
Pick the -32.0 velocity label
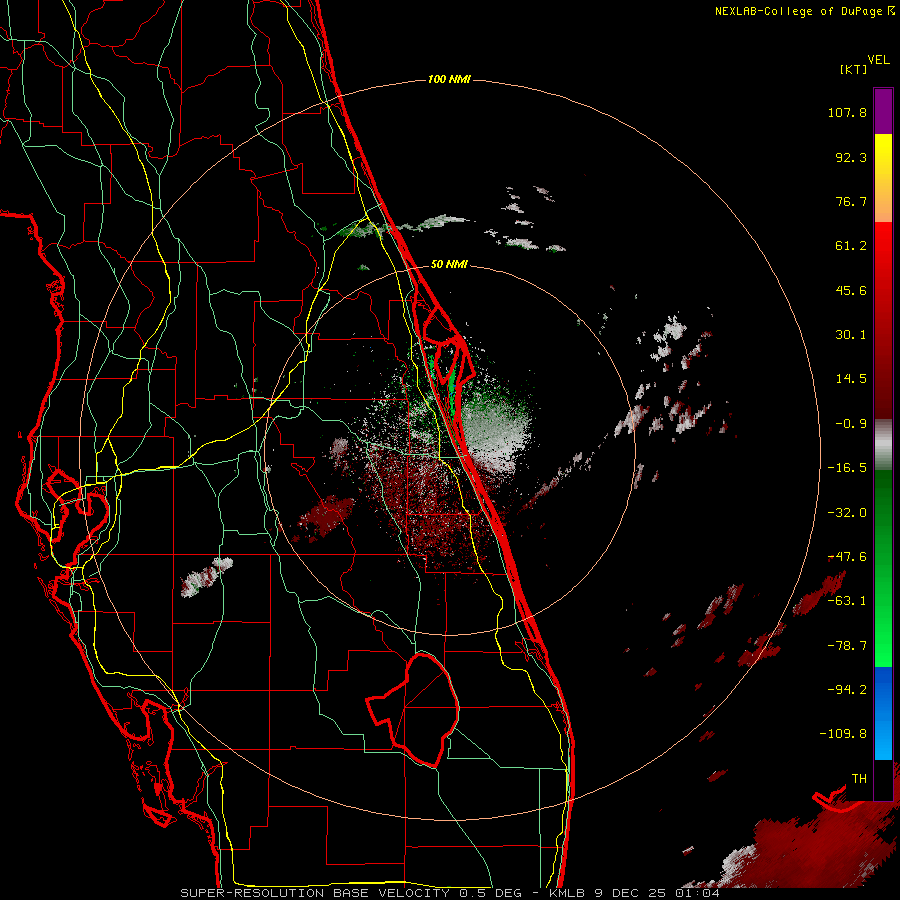pos(847,513)
